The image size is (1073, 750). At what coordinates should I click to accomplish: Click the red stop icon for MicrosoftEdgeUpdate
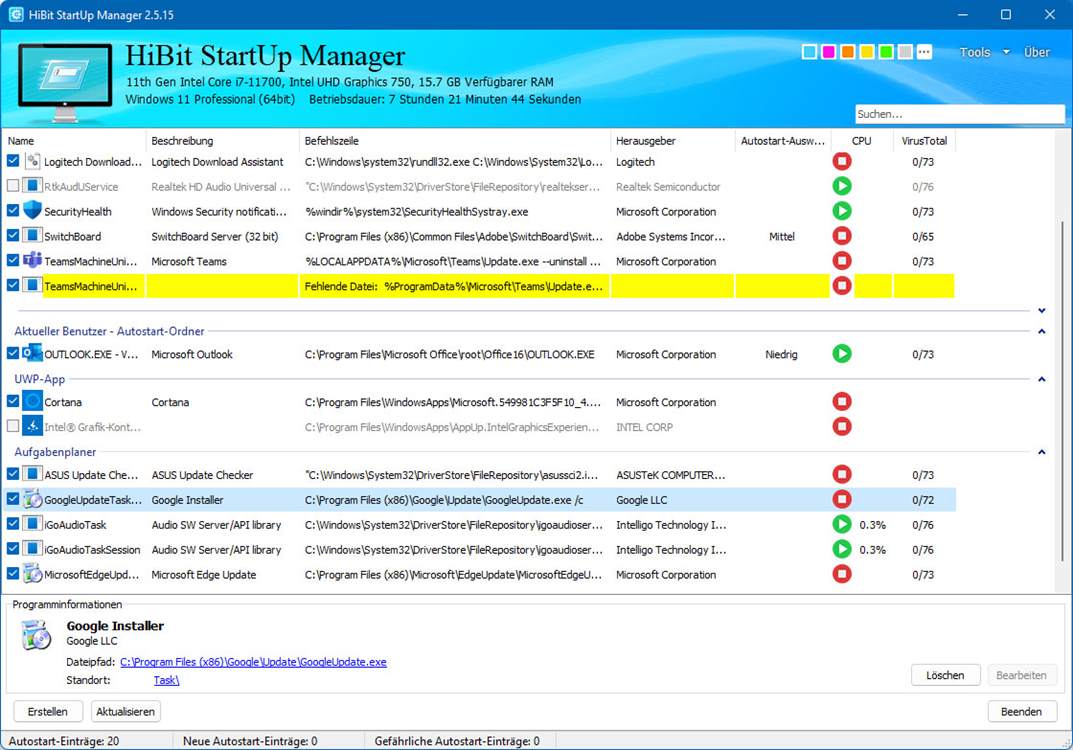(842, 574)
